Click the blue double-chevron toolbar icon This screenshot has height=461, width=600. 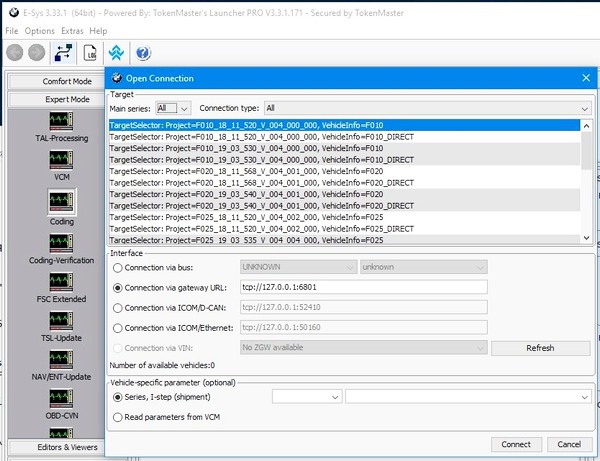pos(118,53)
